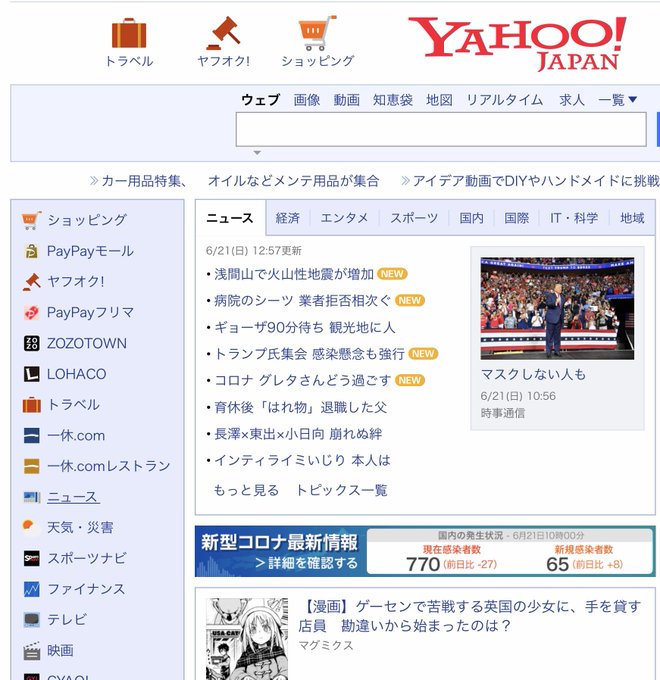Viewport: 660px width, 680px height.
Task: Click もっと見る link under headlines
Action: (x=246, y=490)
